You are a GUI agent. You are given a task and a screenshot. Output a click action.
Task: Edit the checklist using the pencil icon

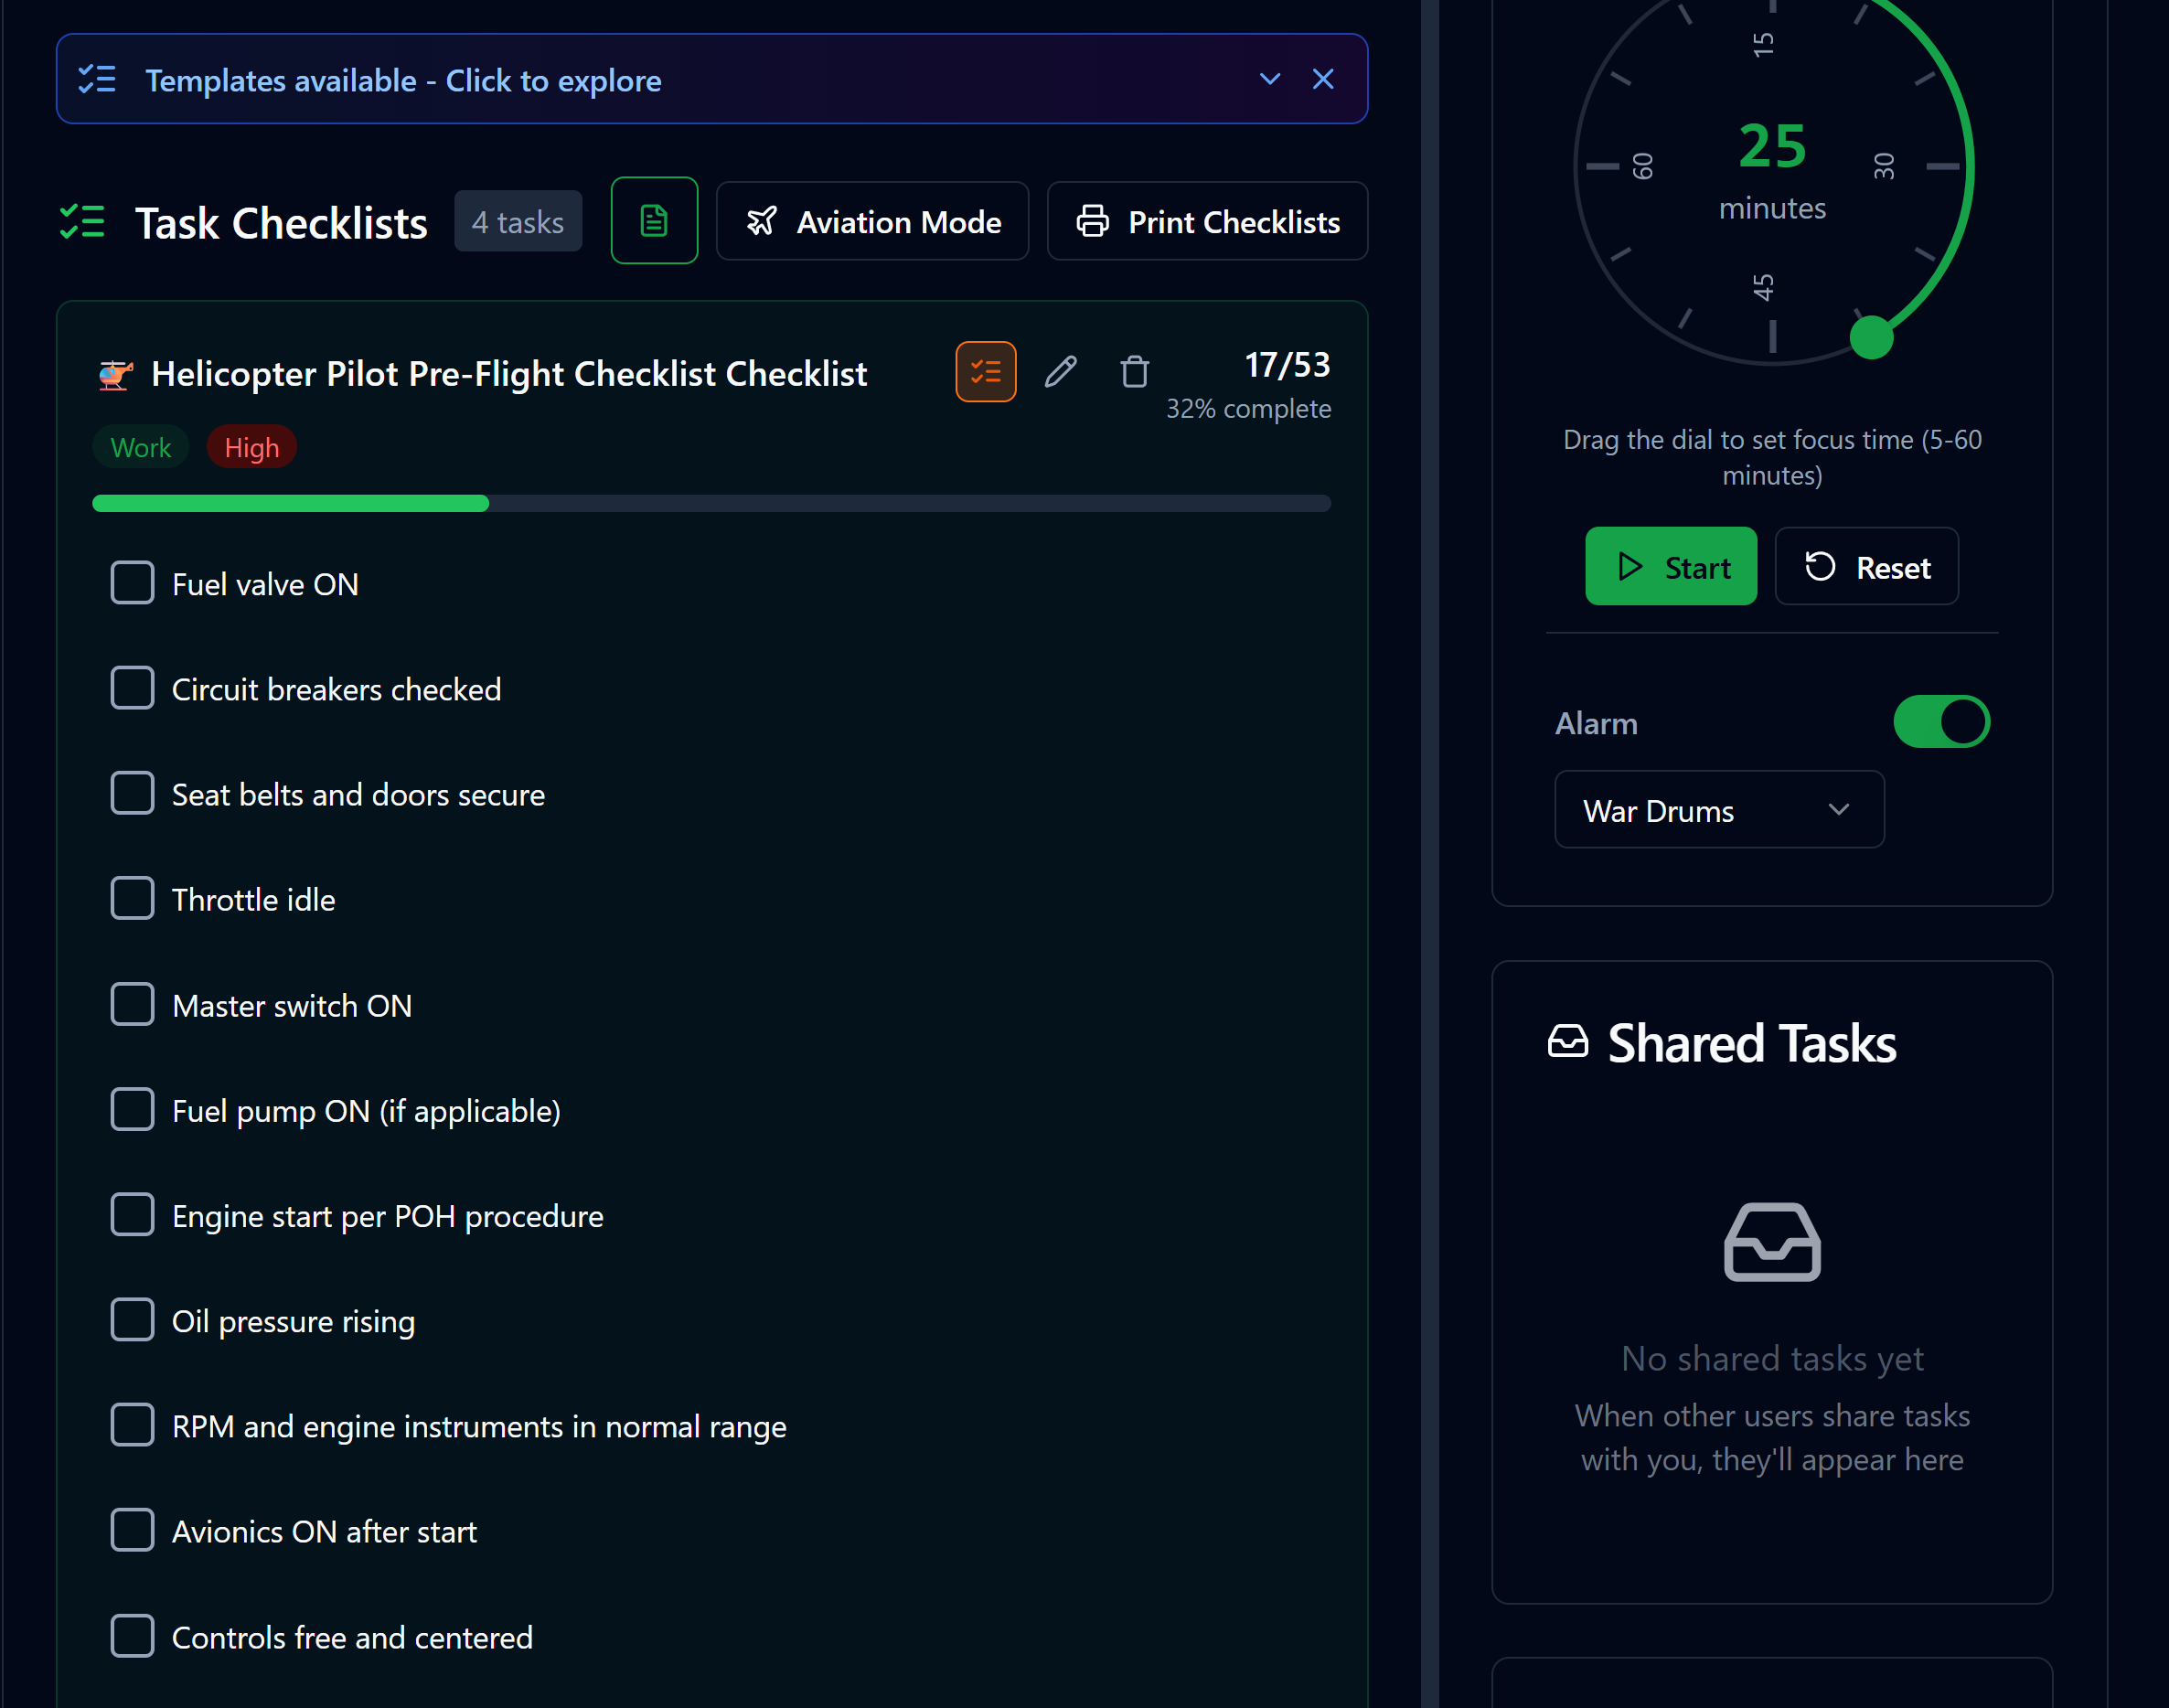point(1061,371)
